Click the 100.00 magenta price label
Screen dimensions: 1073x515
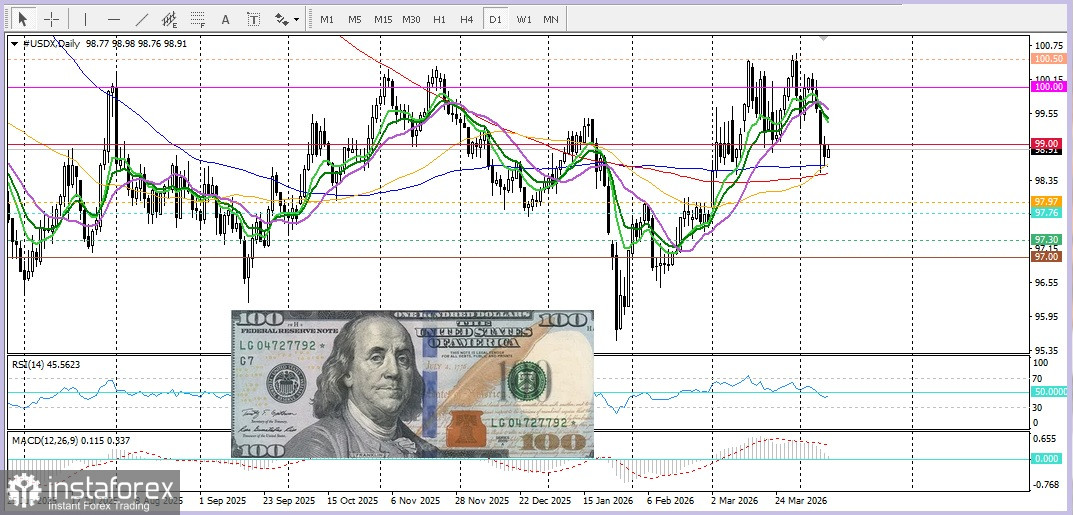click(1048, 86)
